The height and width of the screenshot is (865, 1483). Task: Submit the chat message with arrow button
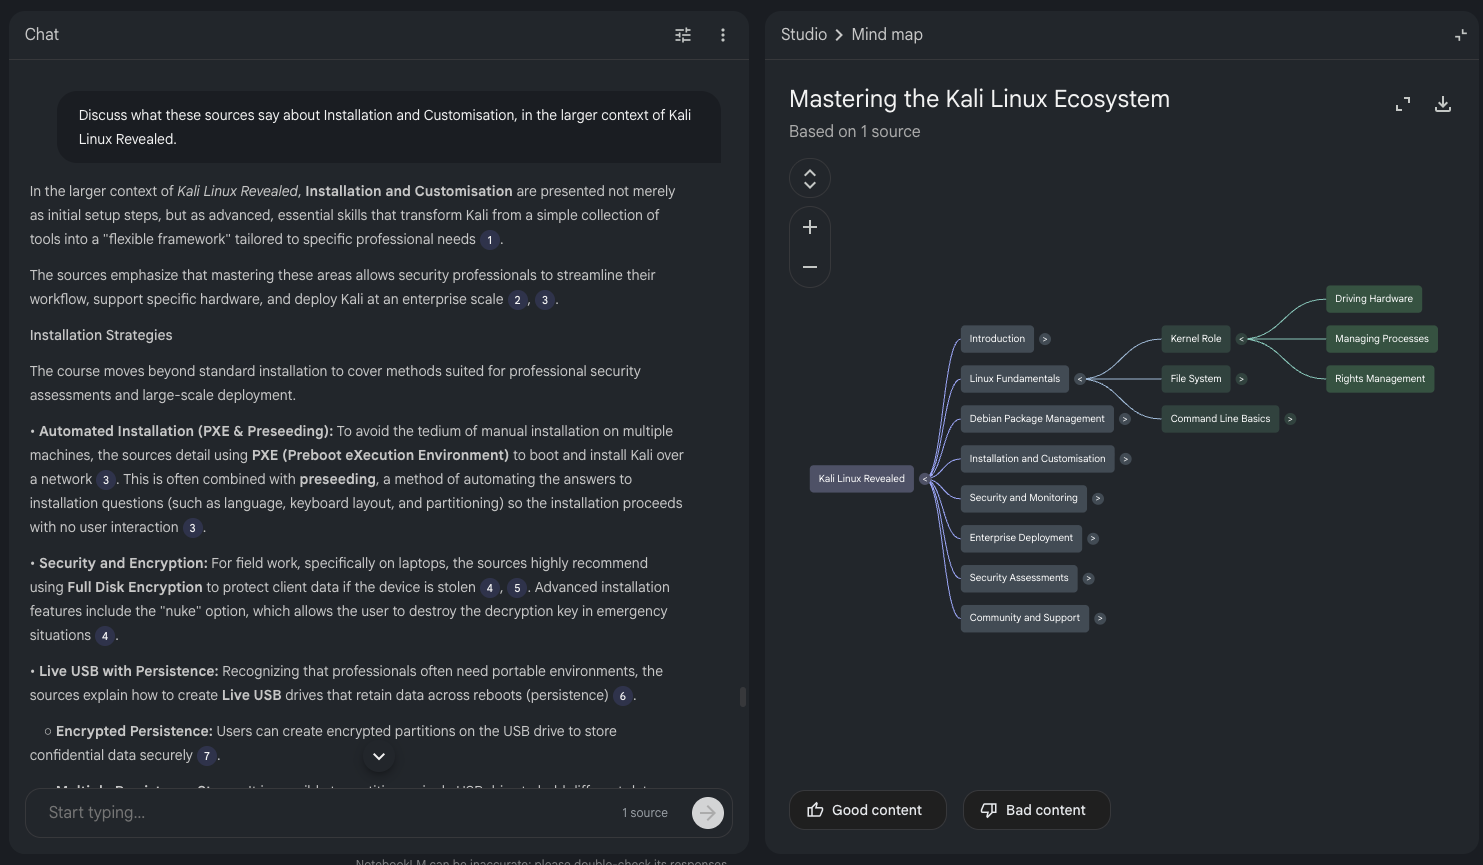(x=707, y=813)
